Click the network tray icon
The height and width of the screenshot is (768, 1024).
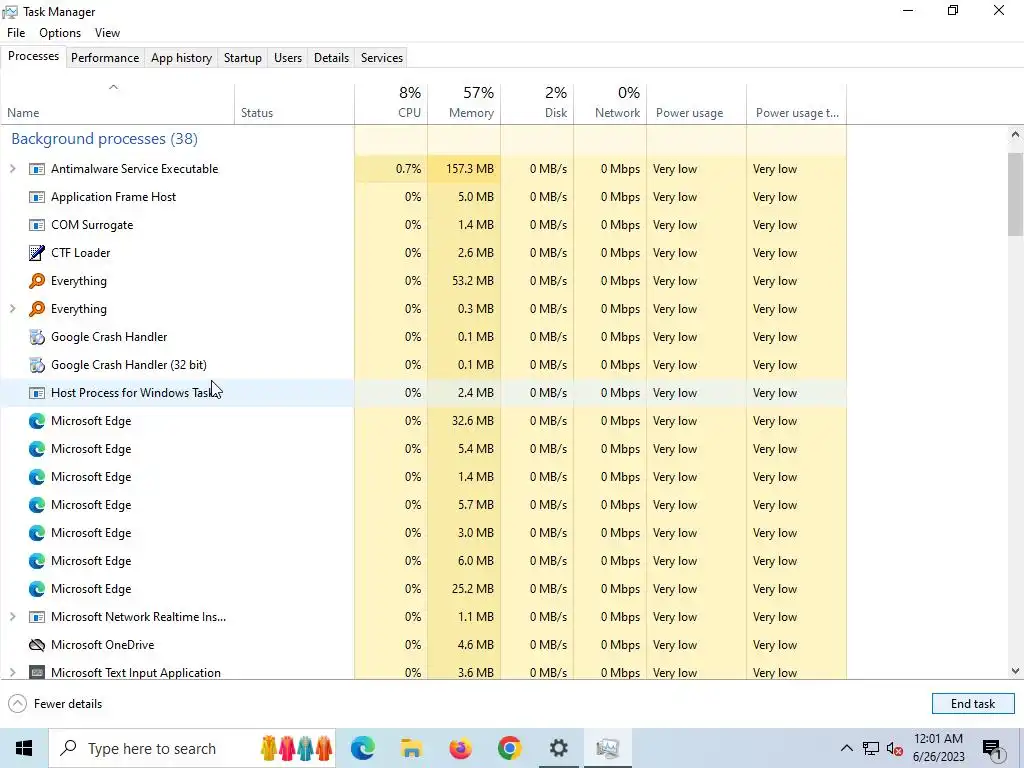pyautogui.click(x=871, y=748)
